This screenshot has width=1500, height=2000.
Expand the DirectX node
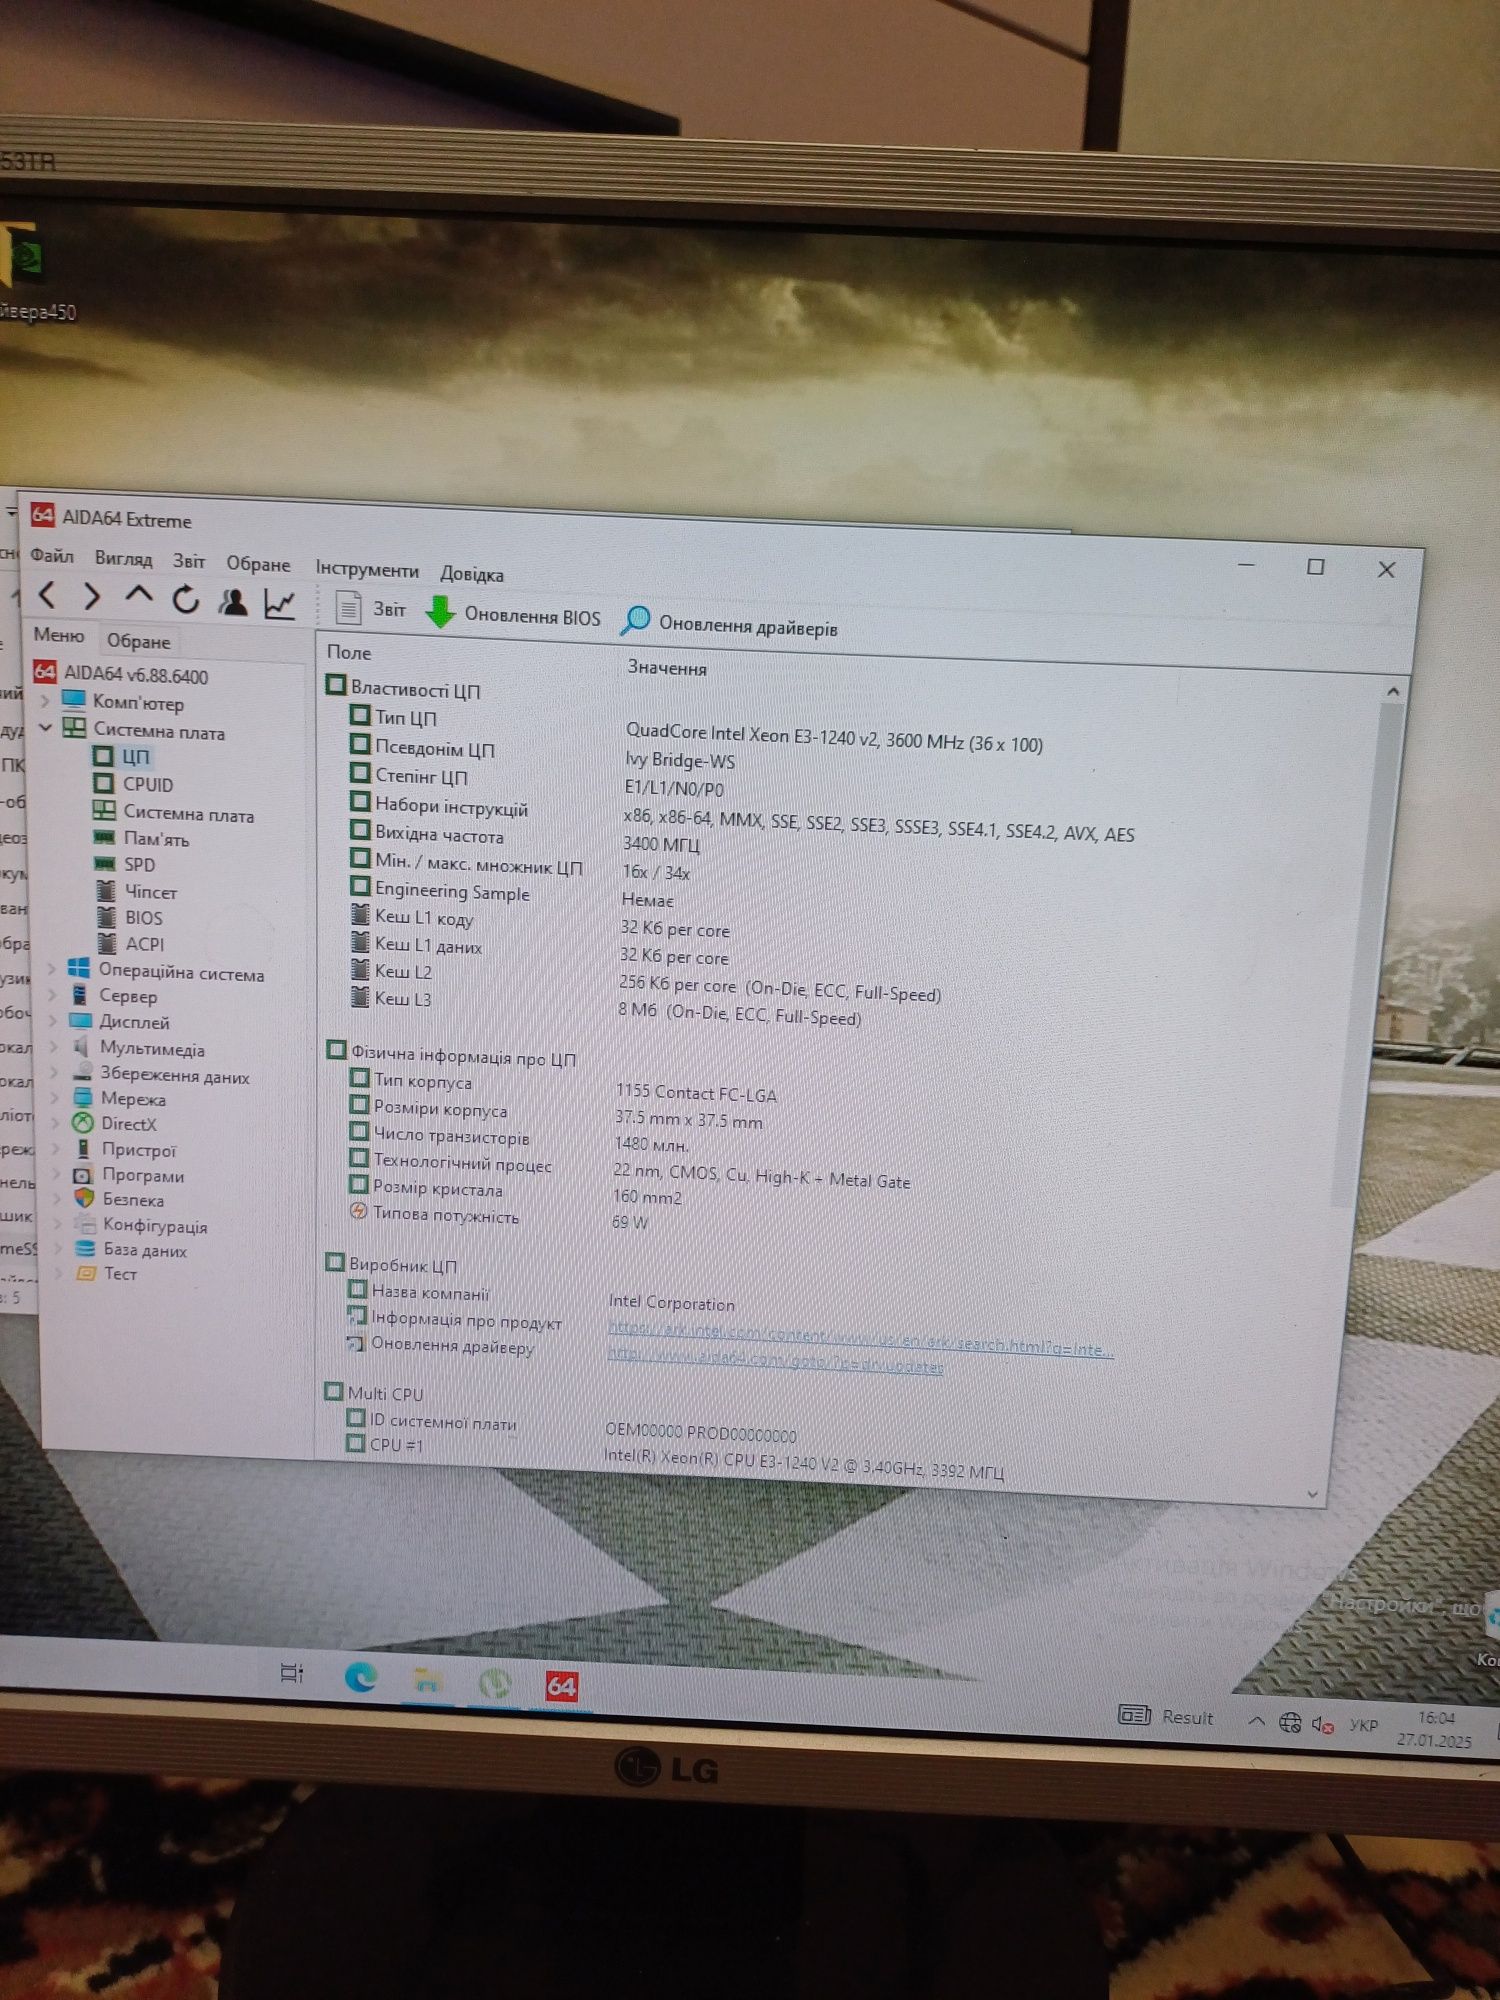pos(55,1123)
